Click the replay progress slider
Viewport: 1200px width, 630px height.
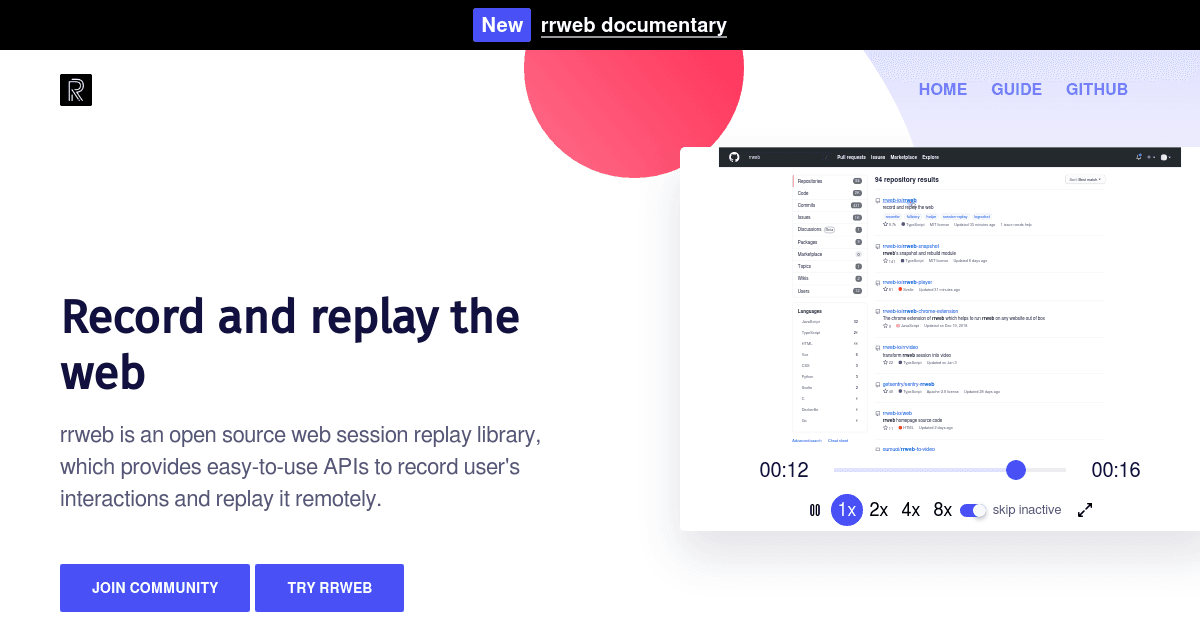(1016, 470)
